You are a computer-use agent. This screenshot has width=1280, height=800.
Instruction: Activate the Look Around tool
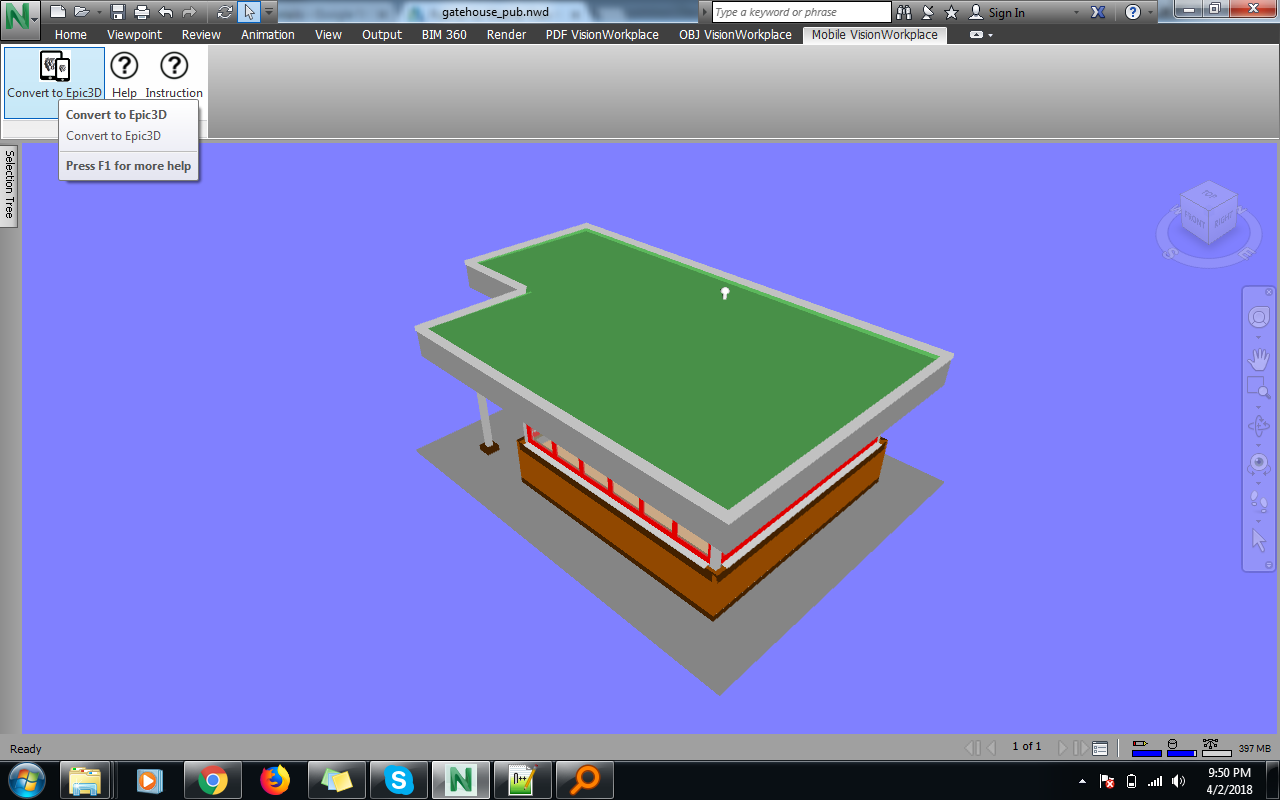pos(1259,465)
